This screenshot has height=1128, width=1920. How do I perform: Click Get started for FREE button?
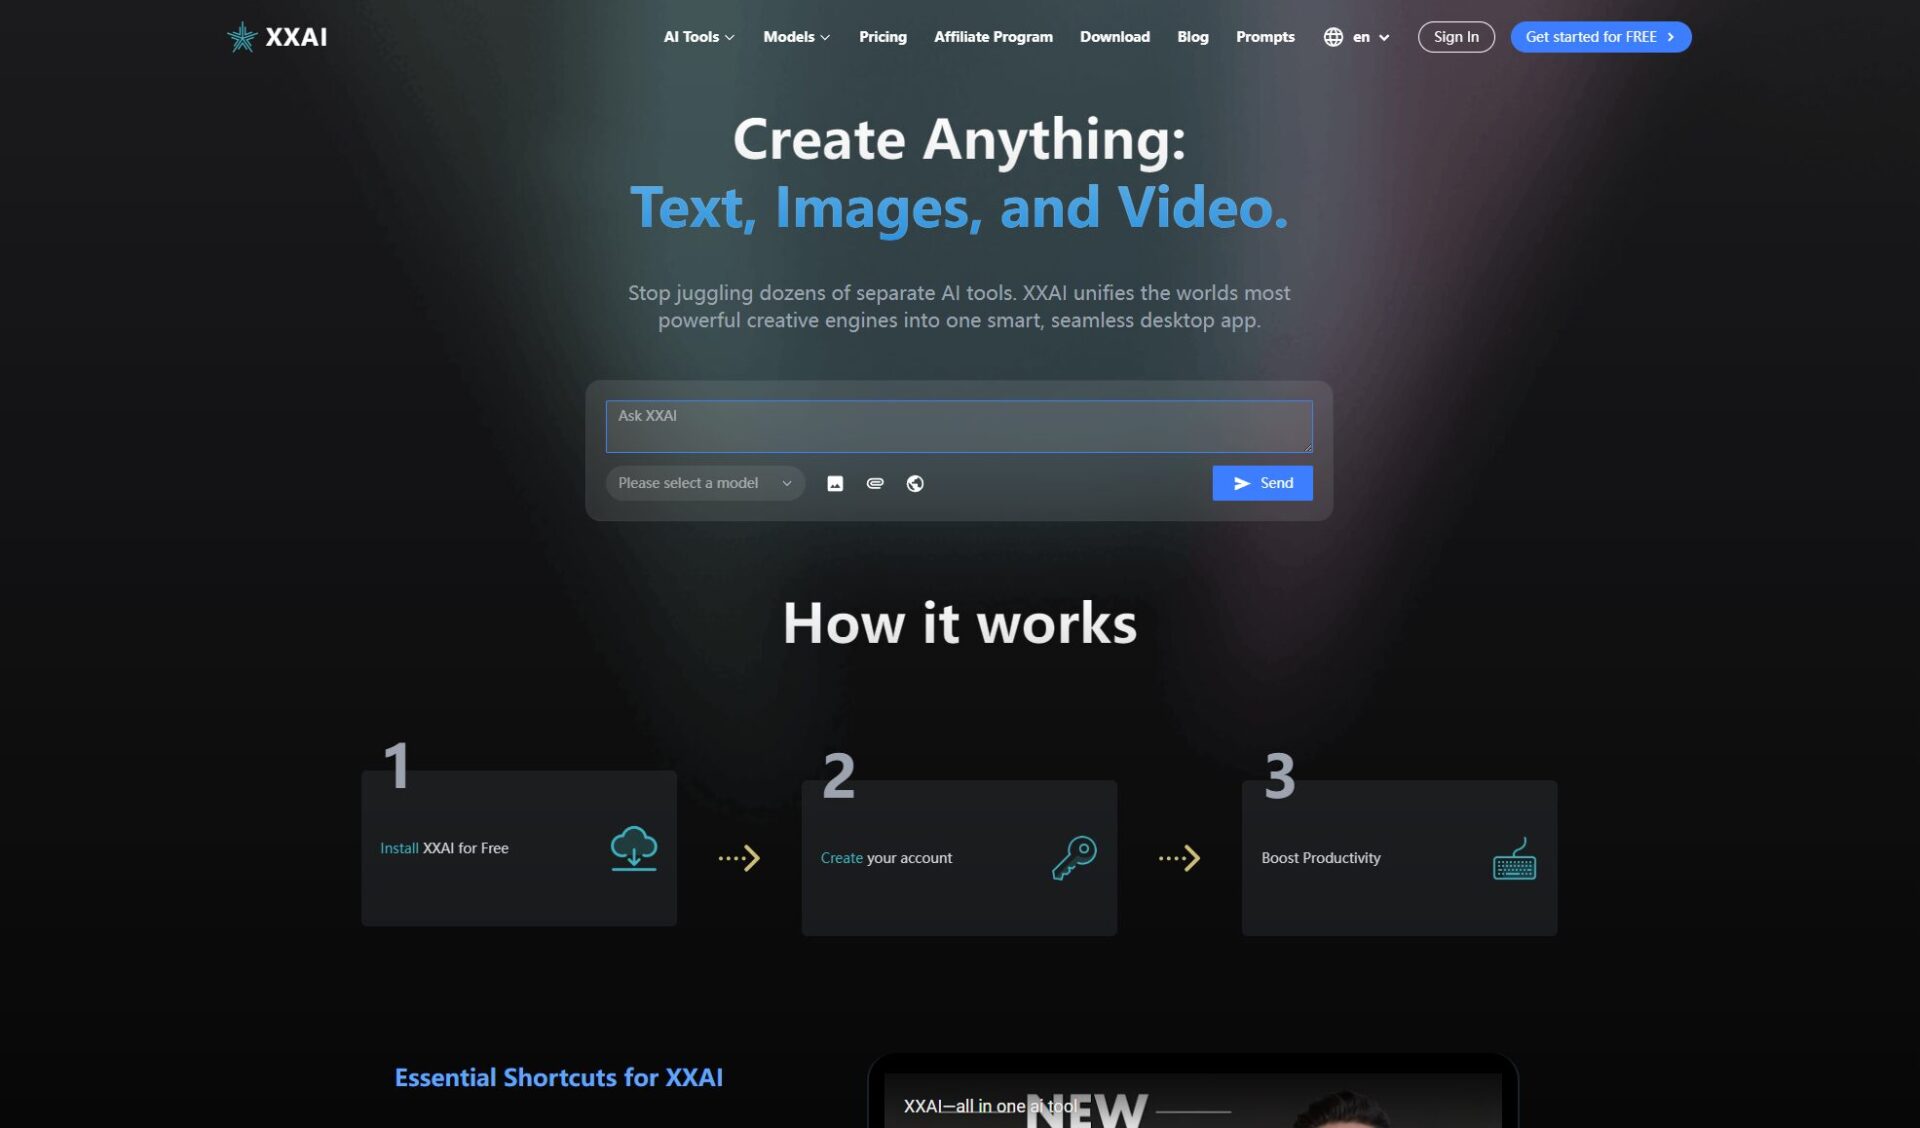[1600, 37]
